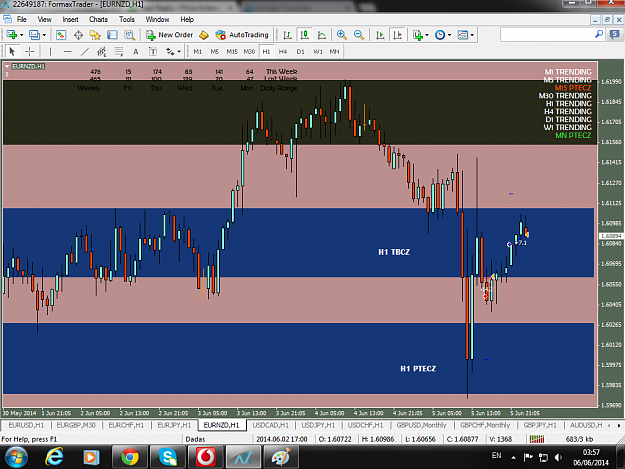The width and height of the screenshot is (625, 469).
Task: Select the Vertical Line drawing tool
Action: pyautogui.click(x=50, y=51)
